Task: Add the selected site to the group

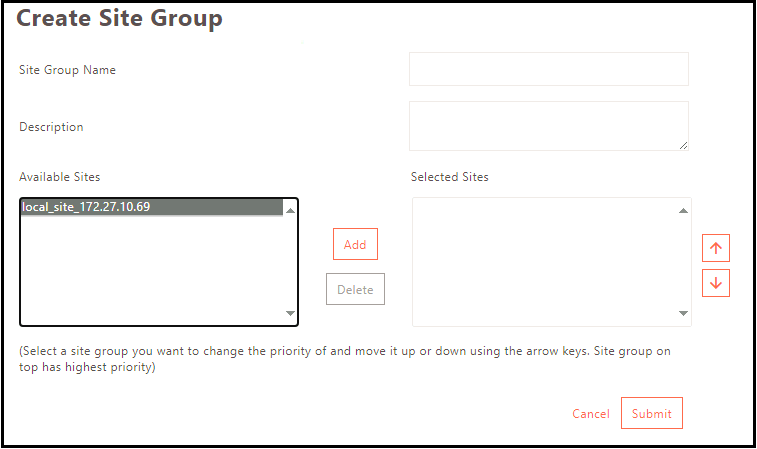Action: pos(355,244)
